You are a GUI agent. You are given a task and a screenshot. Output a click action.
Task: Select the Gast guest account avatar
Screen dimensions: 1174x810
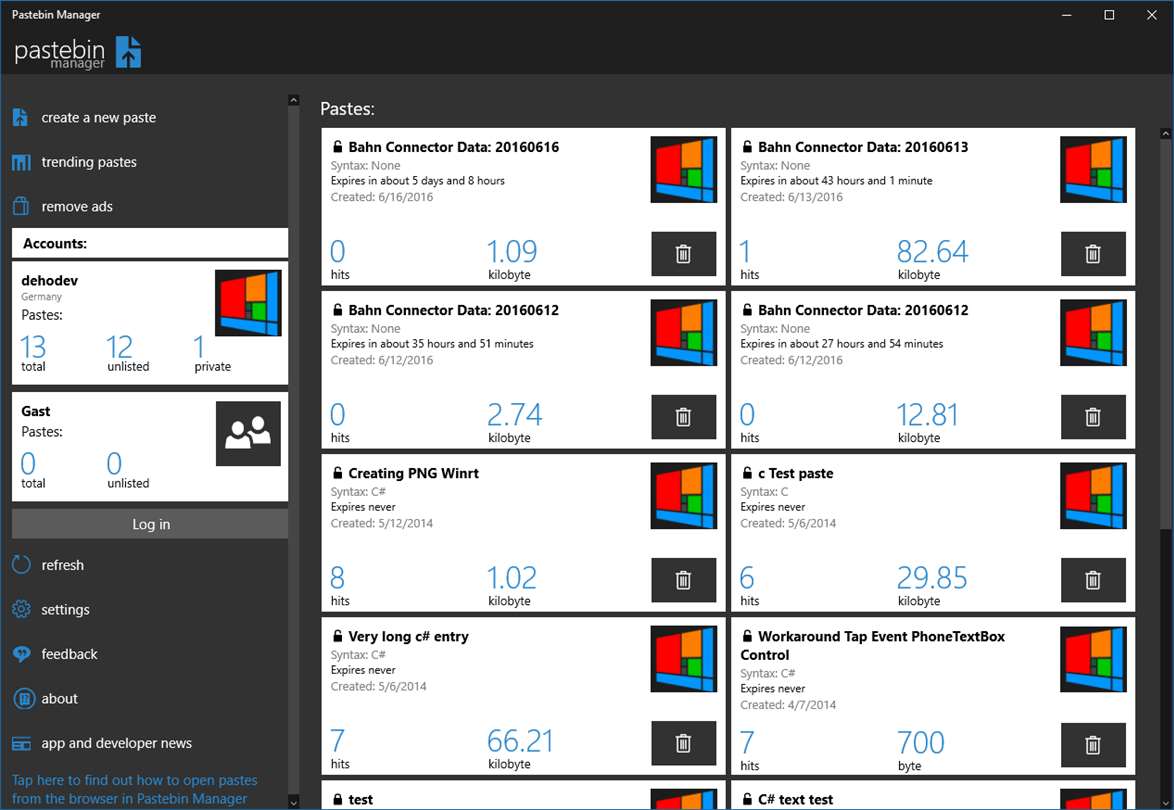pos(248,433)
